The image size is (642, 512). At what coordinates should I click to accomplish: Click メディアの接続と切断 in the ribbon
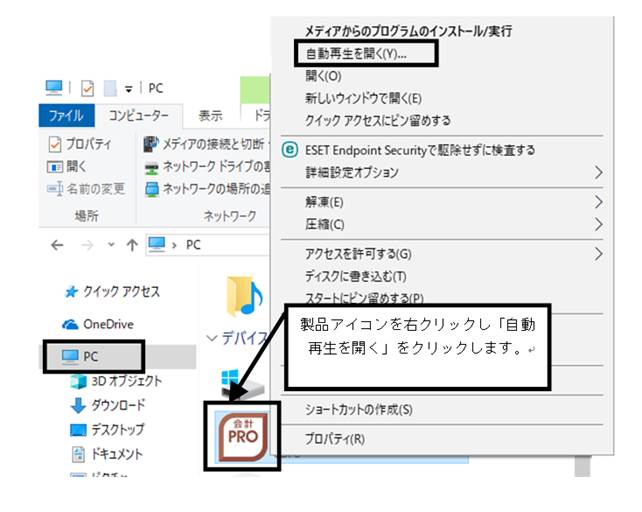point(206,144)
